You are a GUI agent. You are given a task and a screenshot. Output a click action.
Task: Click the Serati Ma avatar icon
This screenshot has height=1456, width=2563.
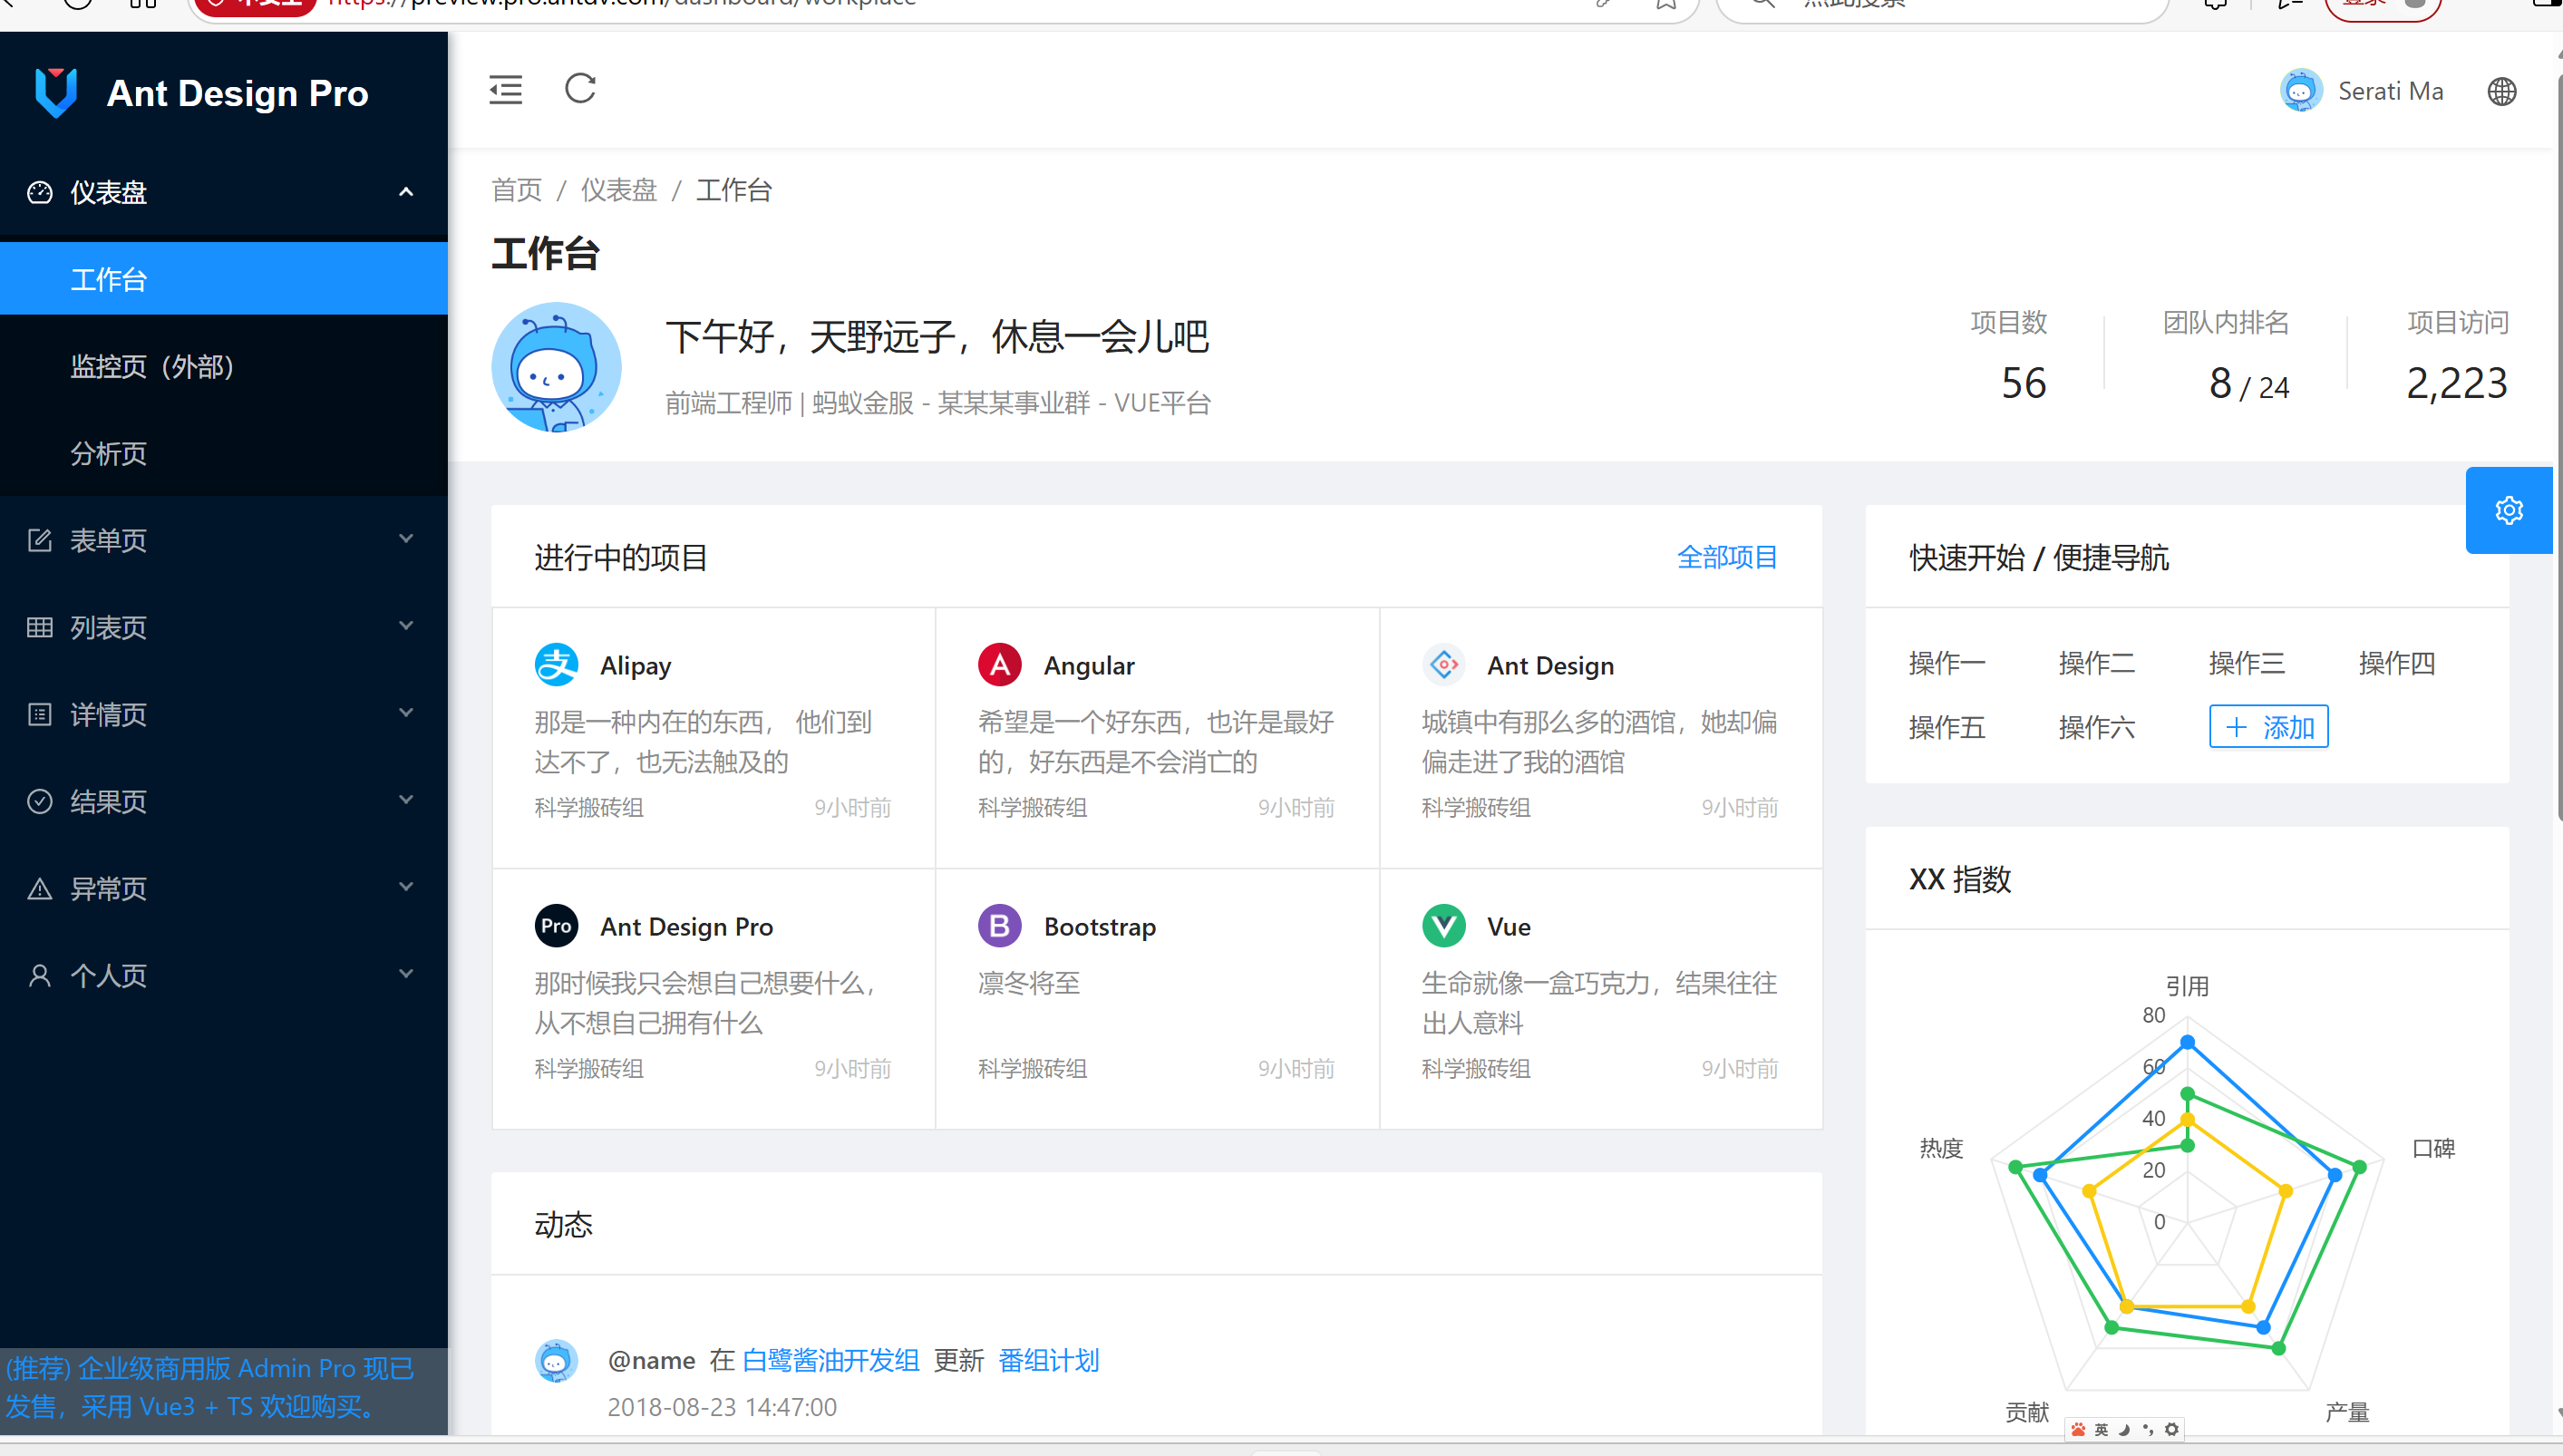2300,91
